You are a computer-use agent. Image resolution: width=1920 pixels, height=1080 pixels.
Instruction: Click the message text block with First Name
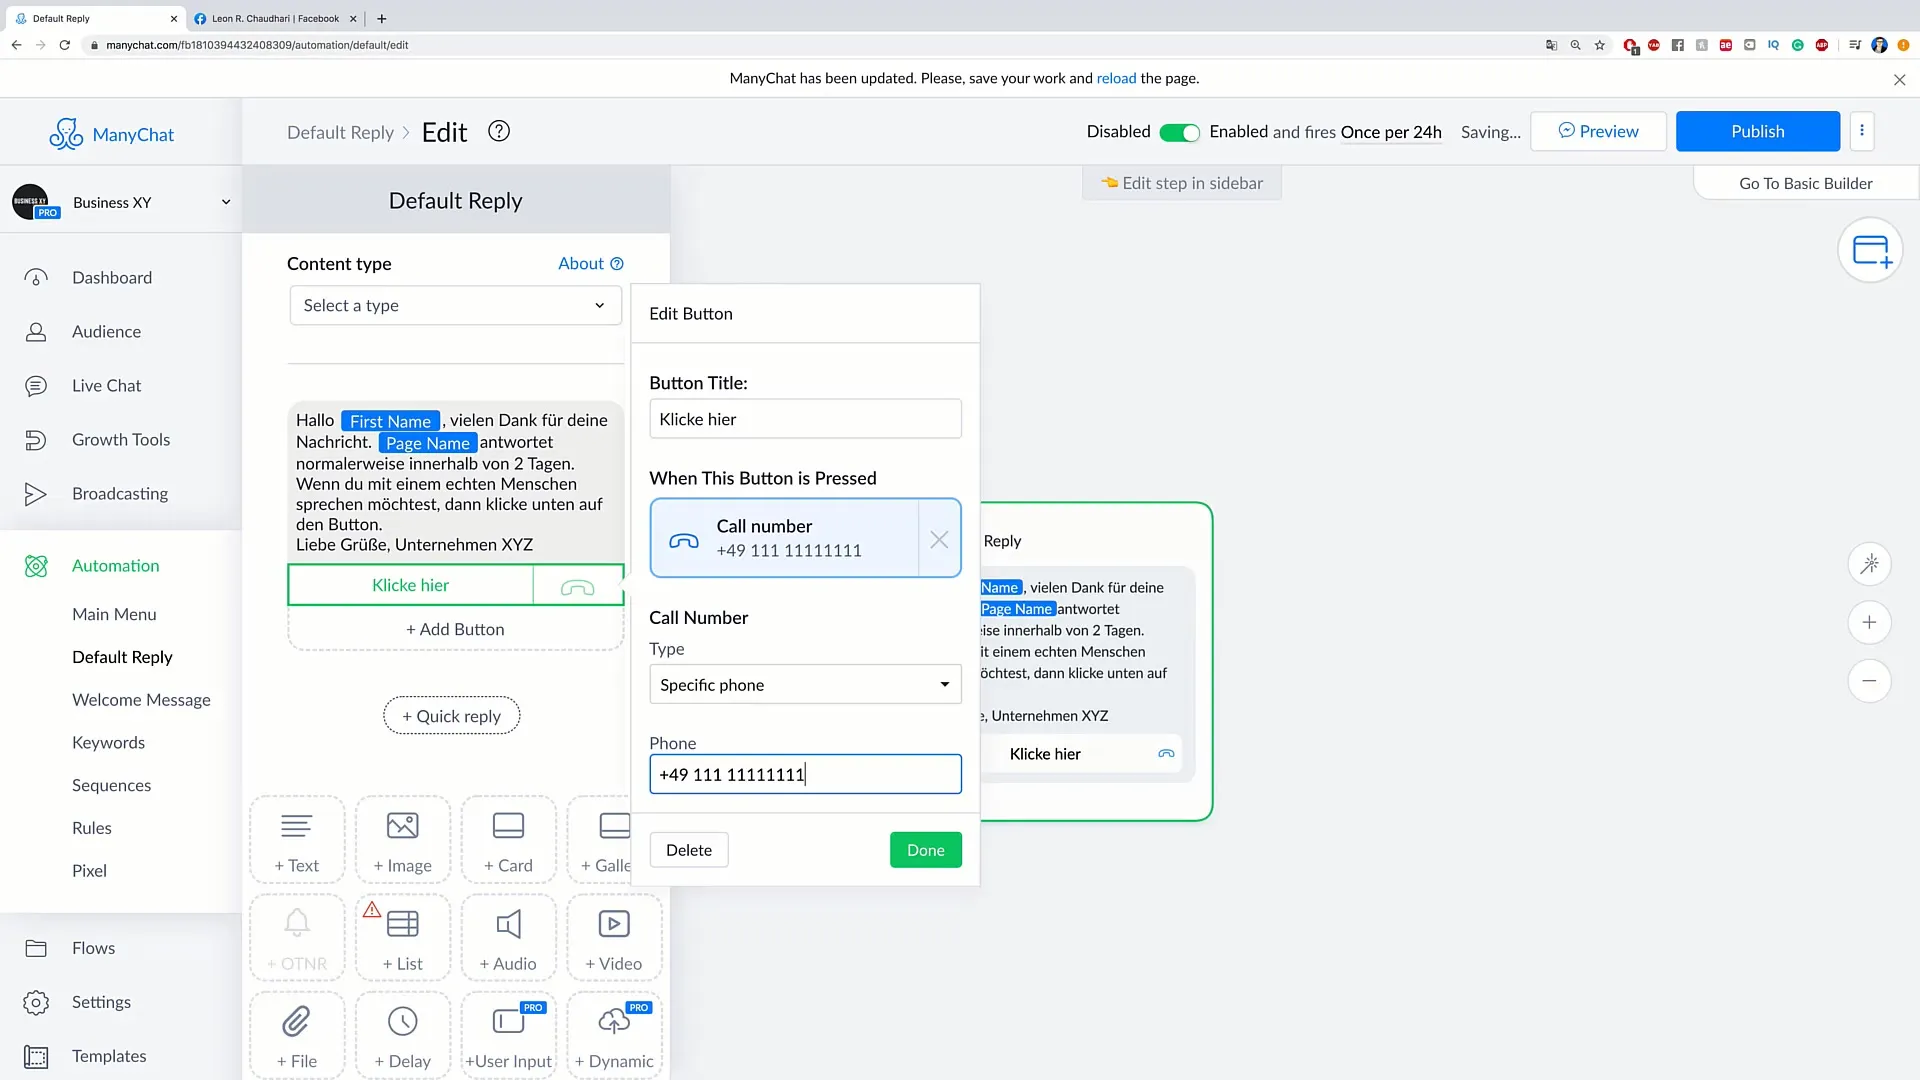[x=455, y=482]
